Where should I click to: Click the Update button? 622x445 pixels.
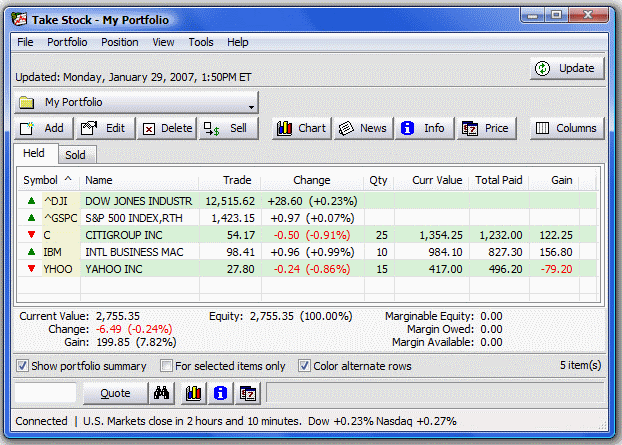567,68
